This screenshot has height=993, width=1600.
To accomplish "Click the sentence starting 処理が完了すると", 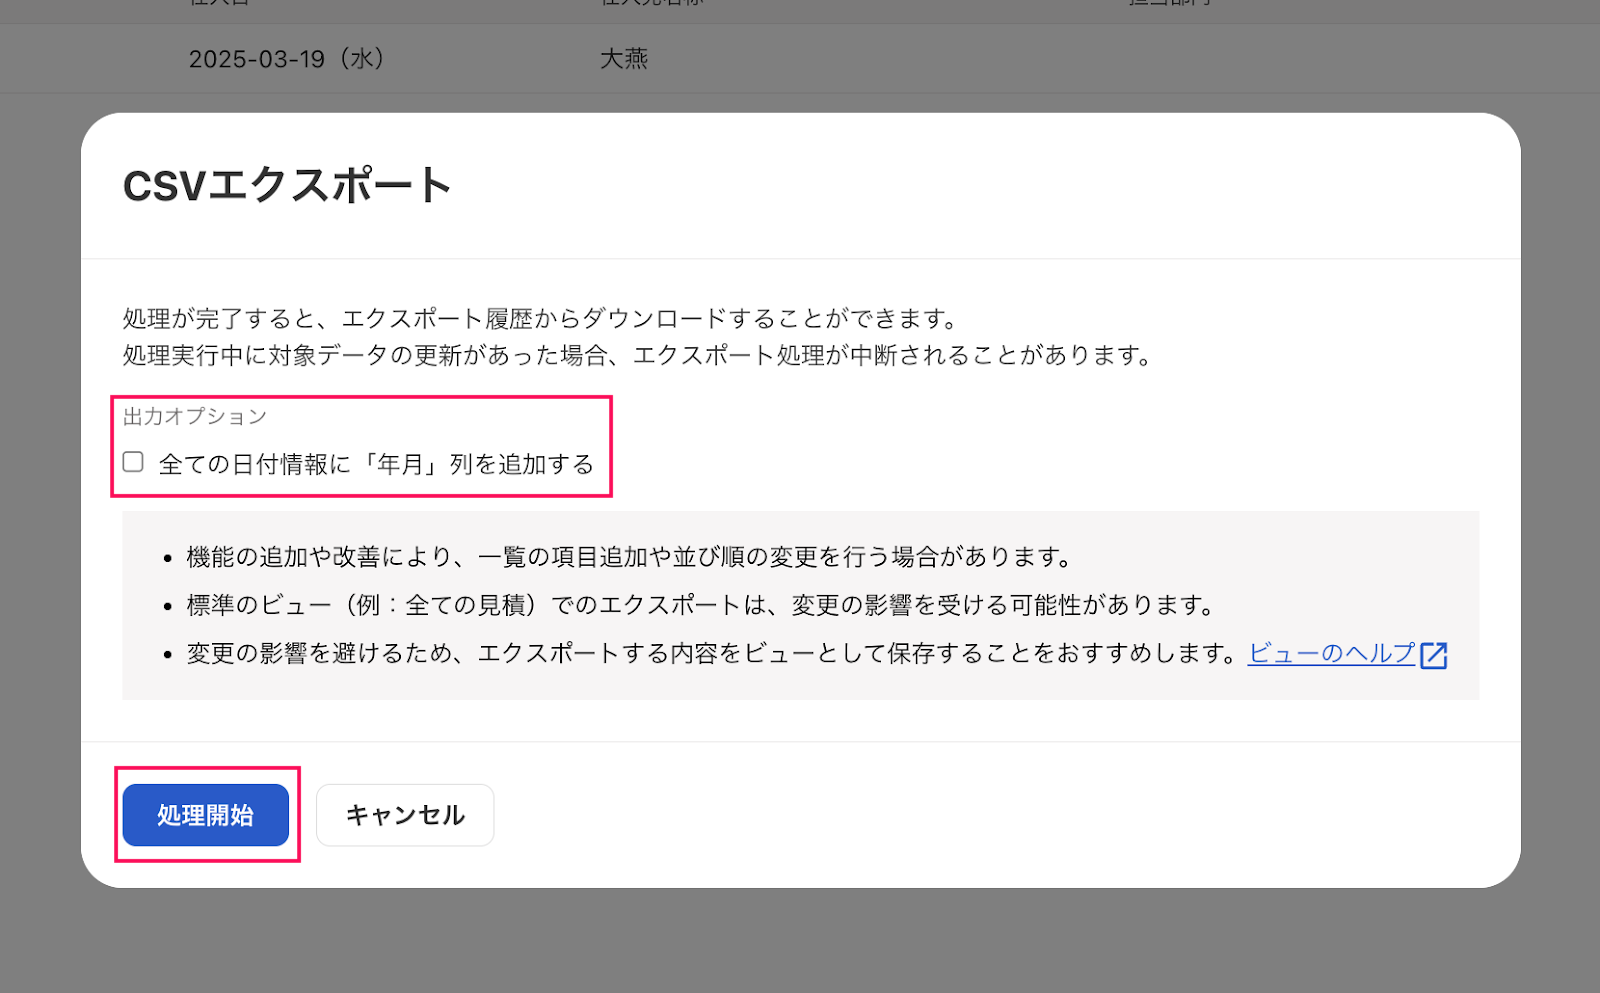I will tap(541, 319).
